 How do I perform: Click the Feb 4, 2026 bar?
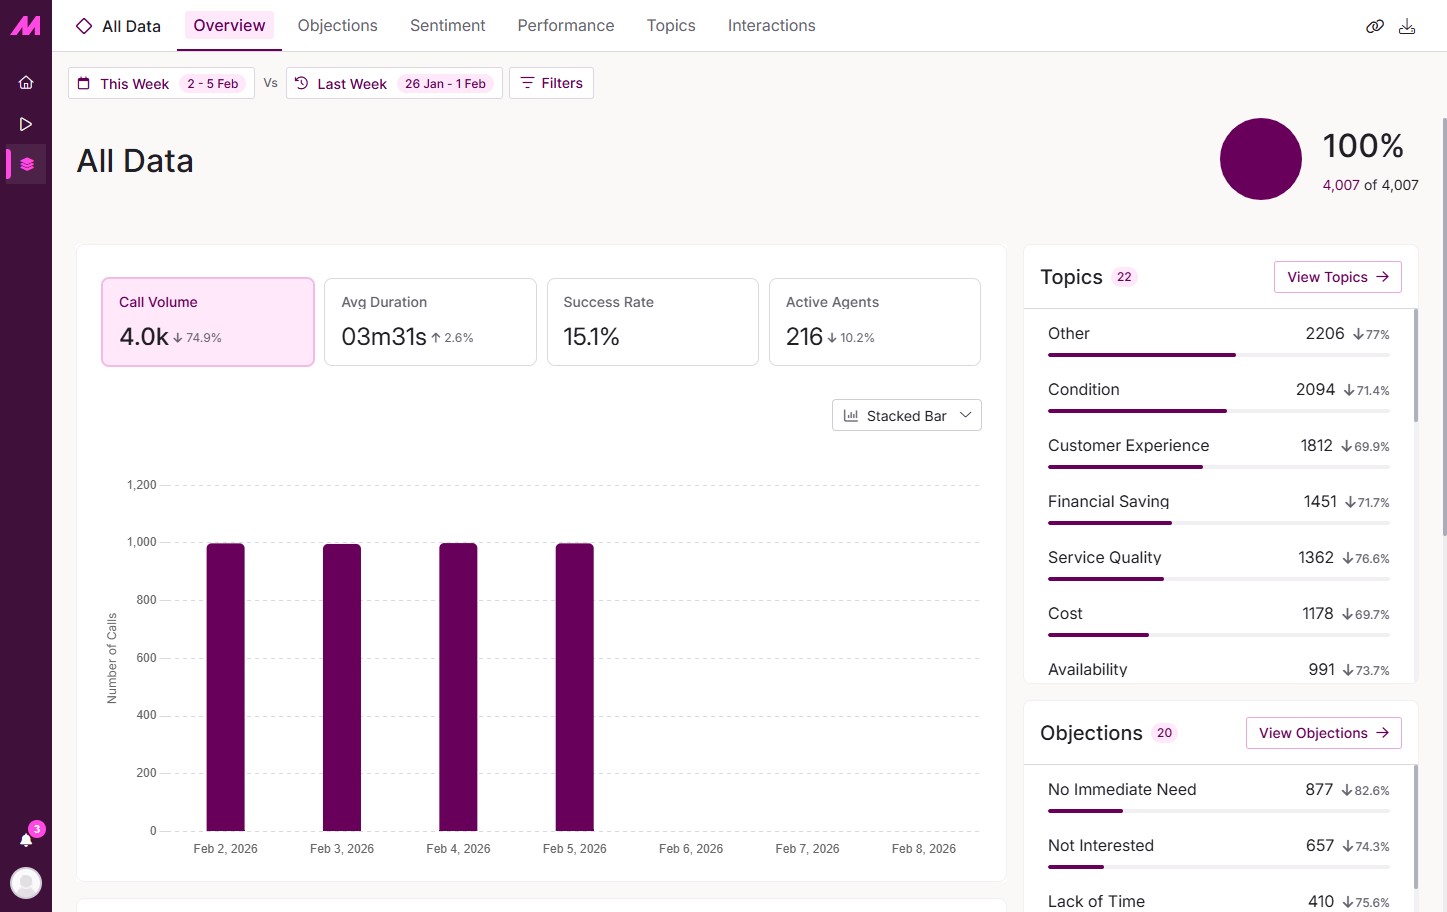(x=458, y=687)
